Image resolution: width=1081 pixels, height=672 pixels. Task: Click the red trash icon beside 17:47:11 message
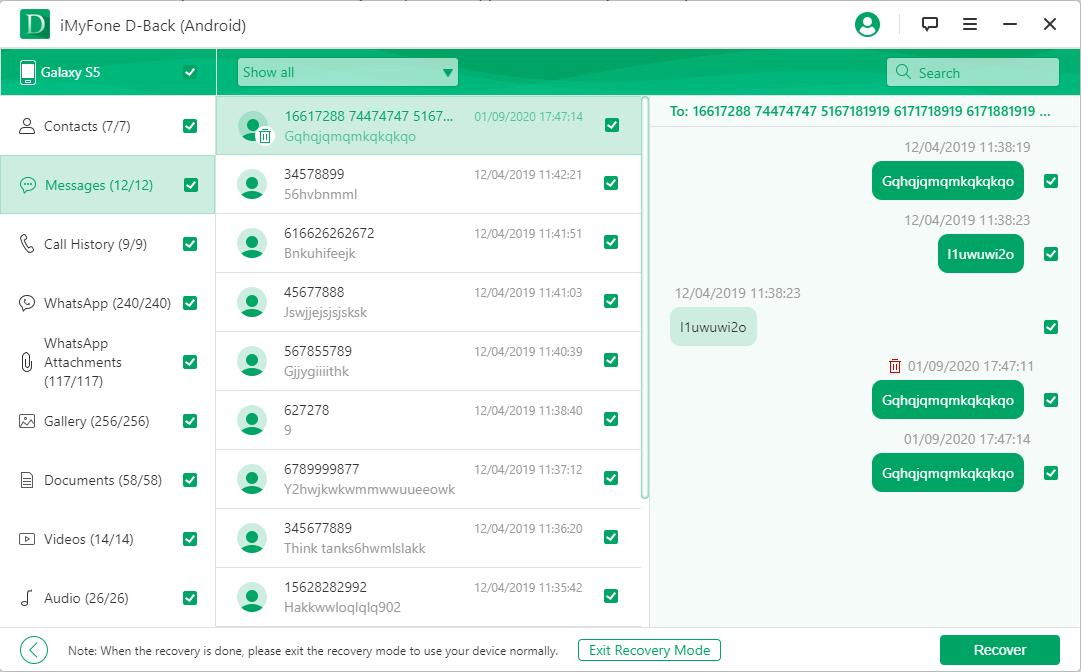pyautogui.click(x=895, y=366)
